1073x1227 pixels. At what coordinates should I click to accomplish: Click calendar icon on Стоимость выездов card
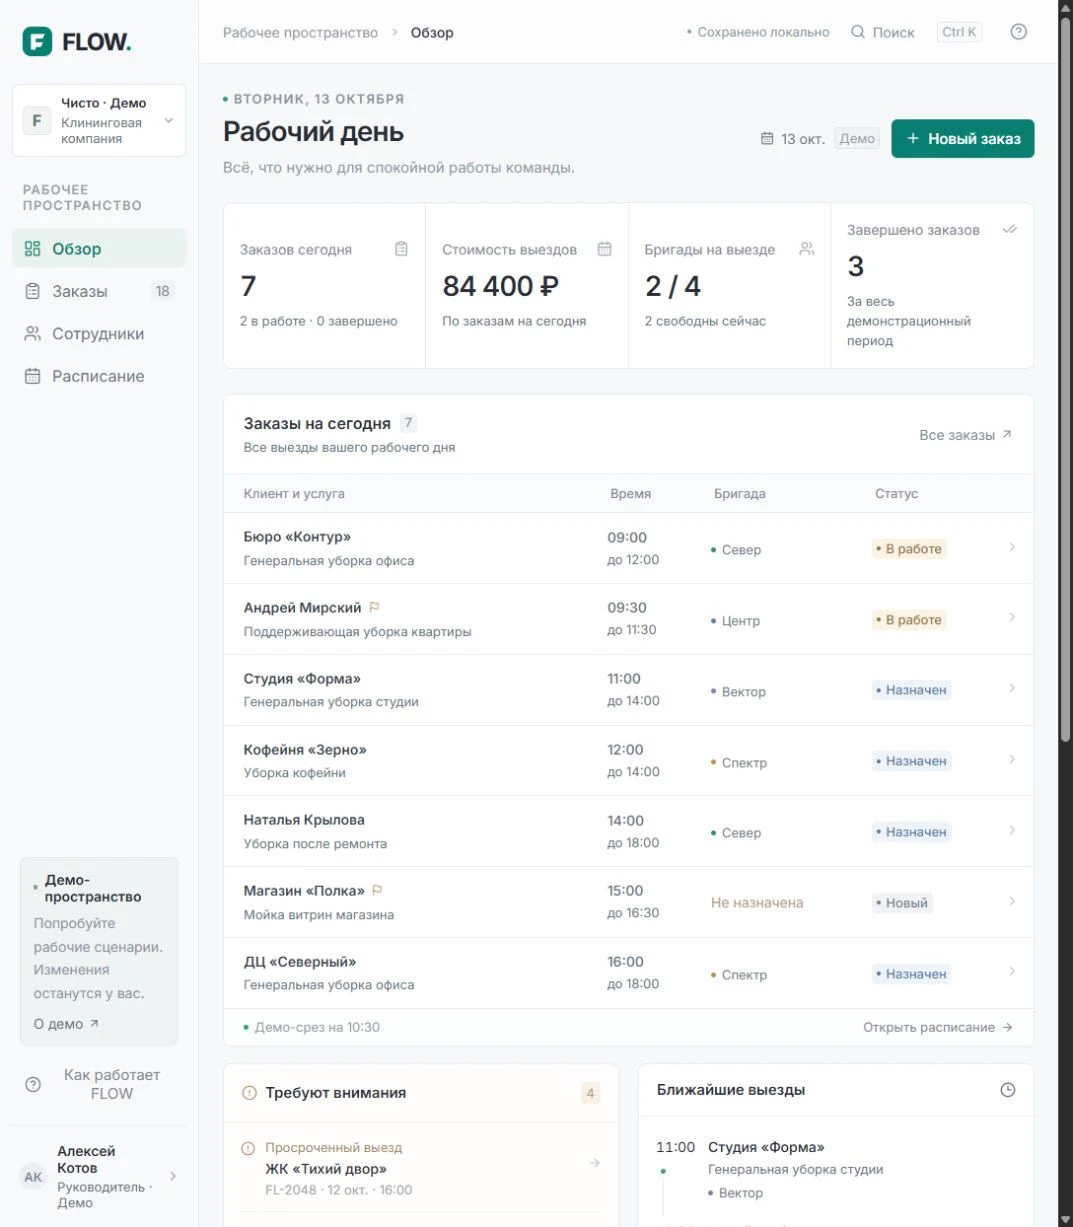click(x=604, y=249)
